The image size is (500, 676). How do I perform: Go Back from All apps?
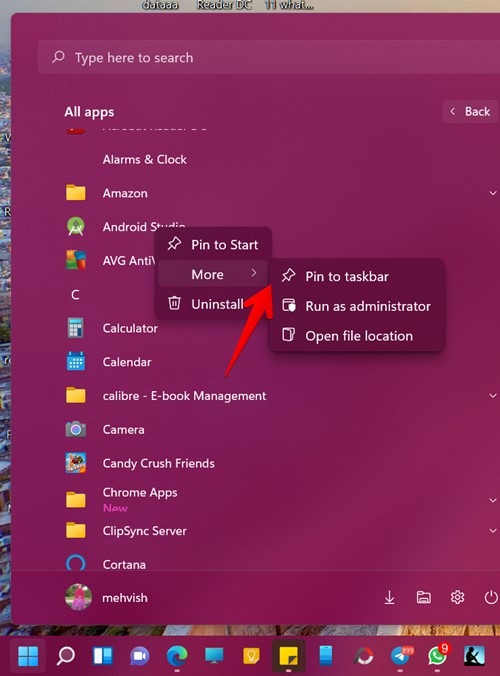coord(470,112)
